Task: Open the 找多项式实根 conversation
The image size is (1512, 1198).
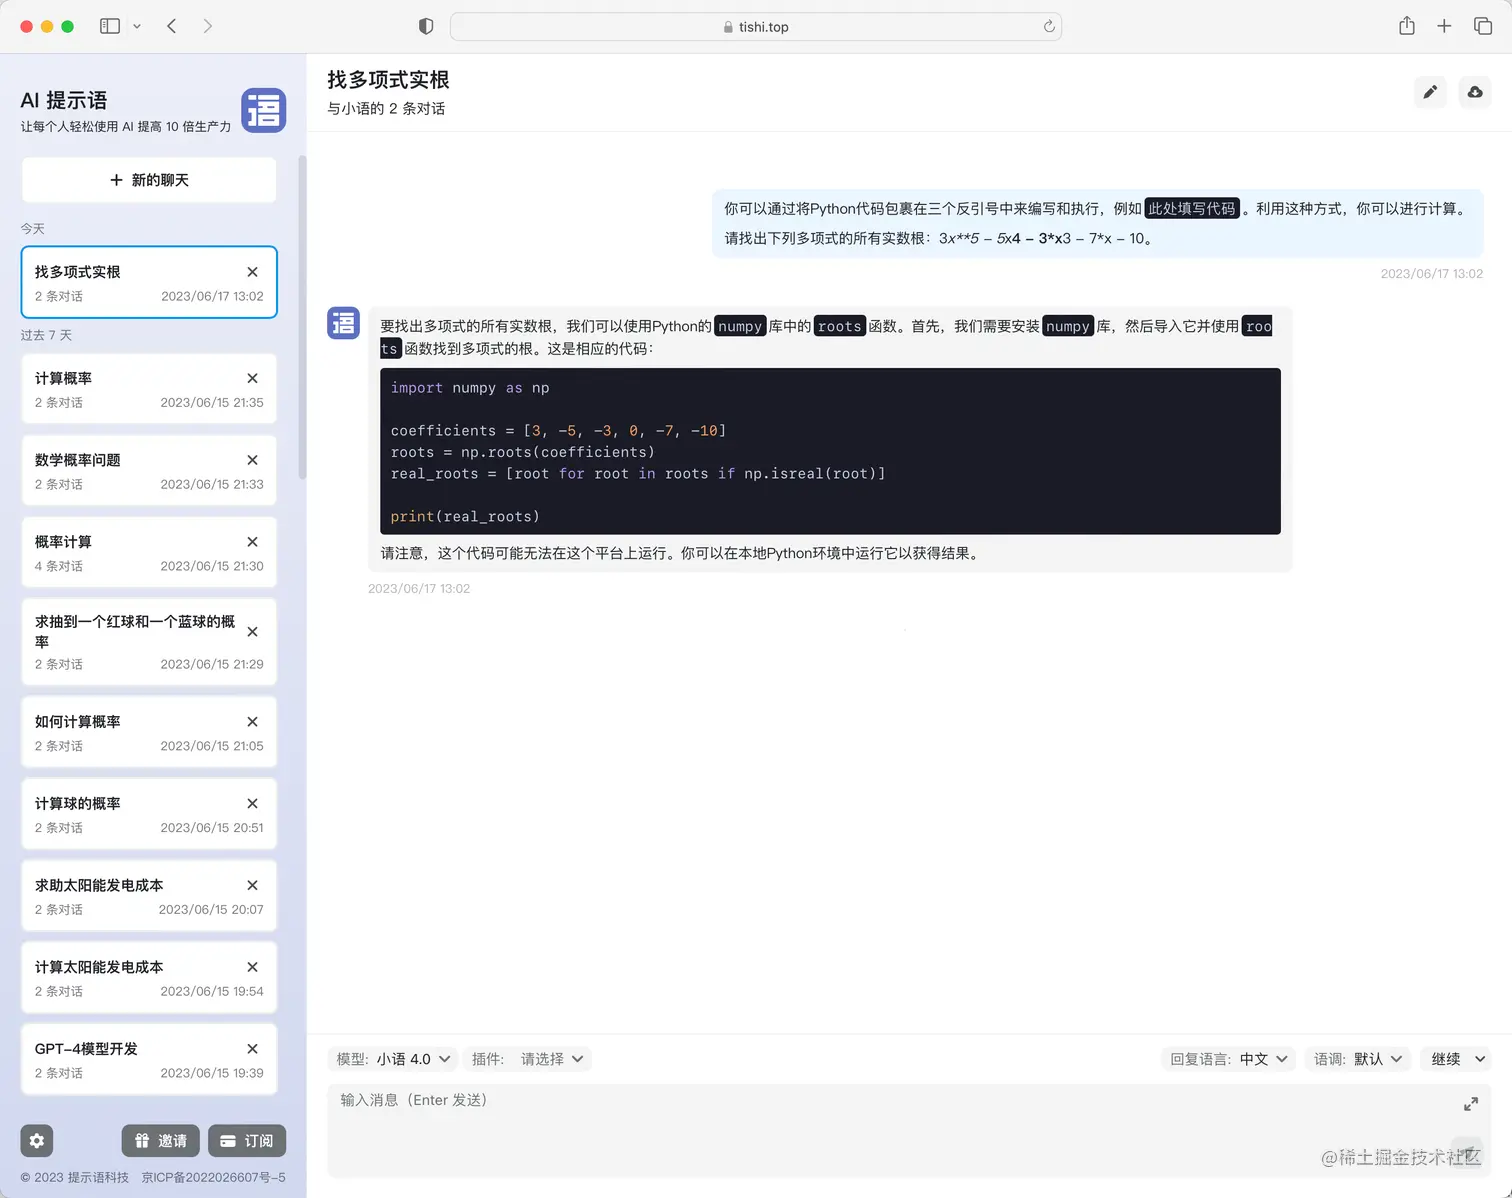Action: tap(149, 282)
